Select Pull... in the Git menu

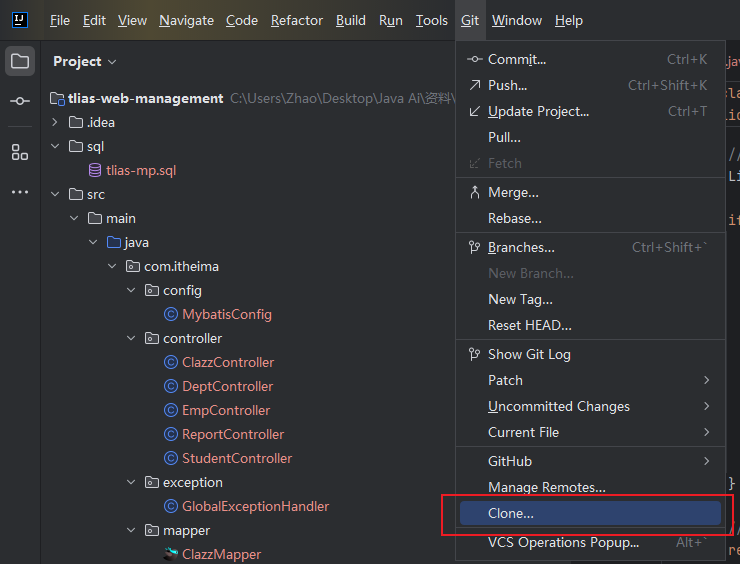590,137
